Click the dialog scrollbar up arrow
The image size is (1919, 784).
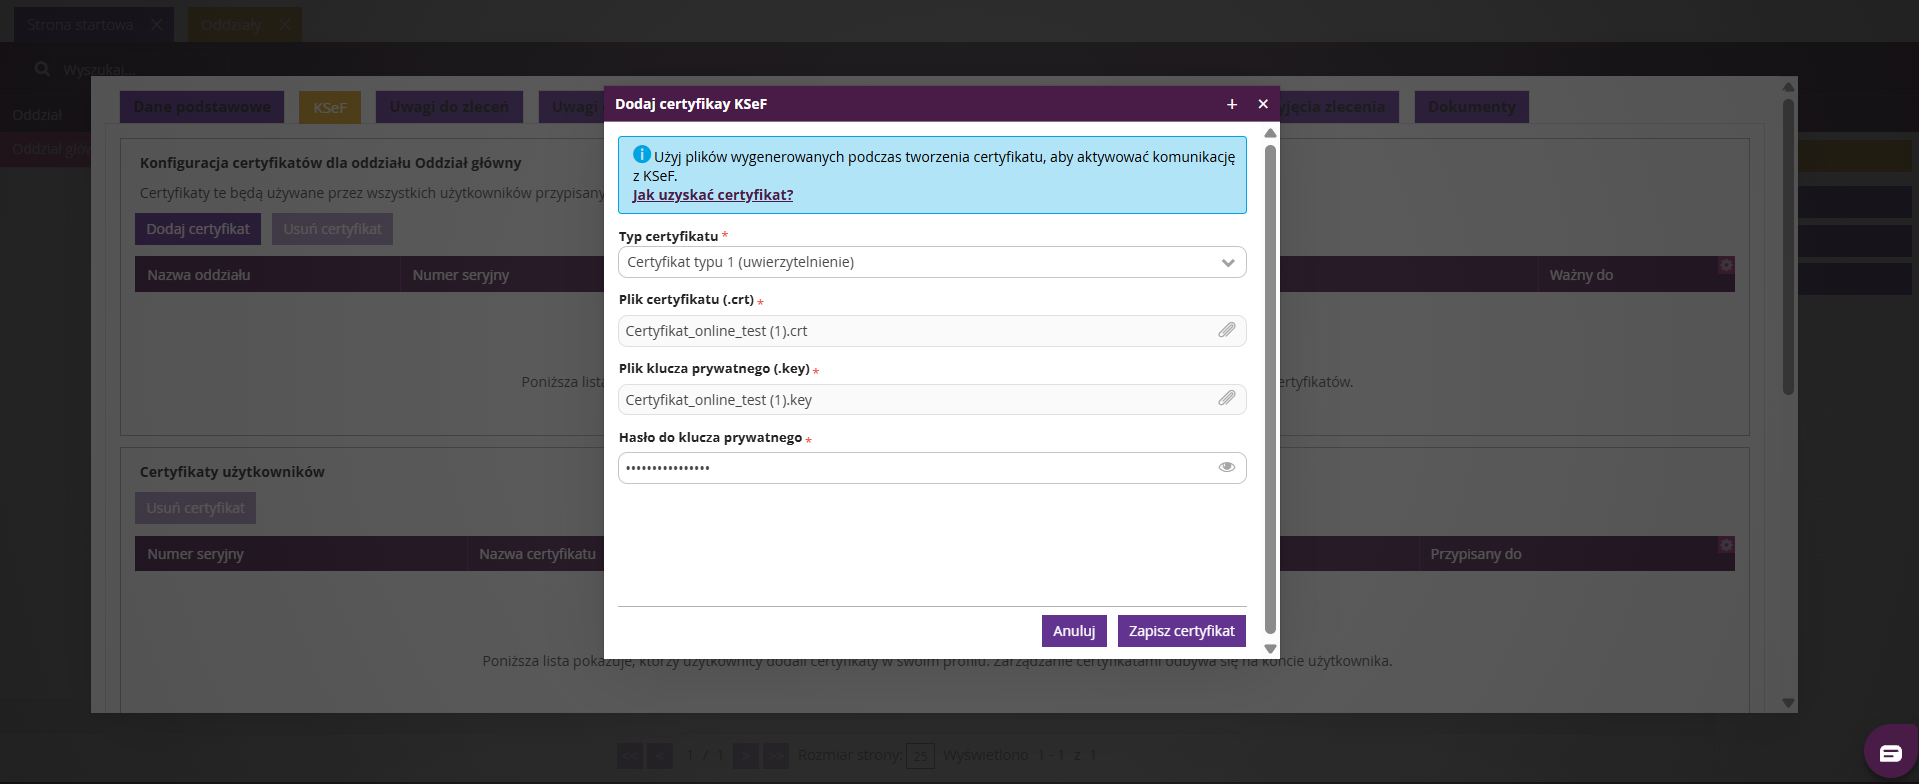[x=1270, y=133]
